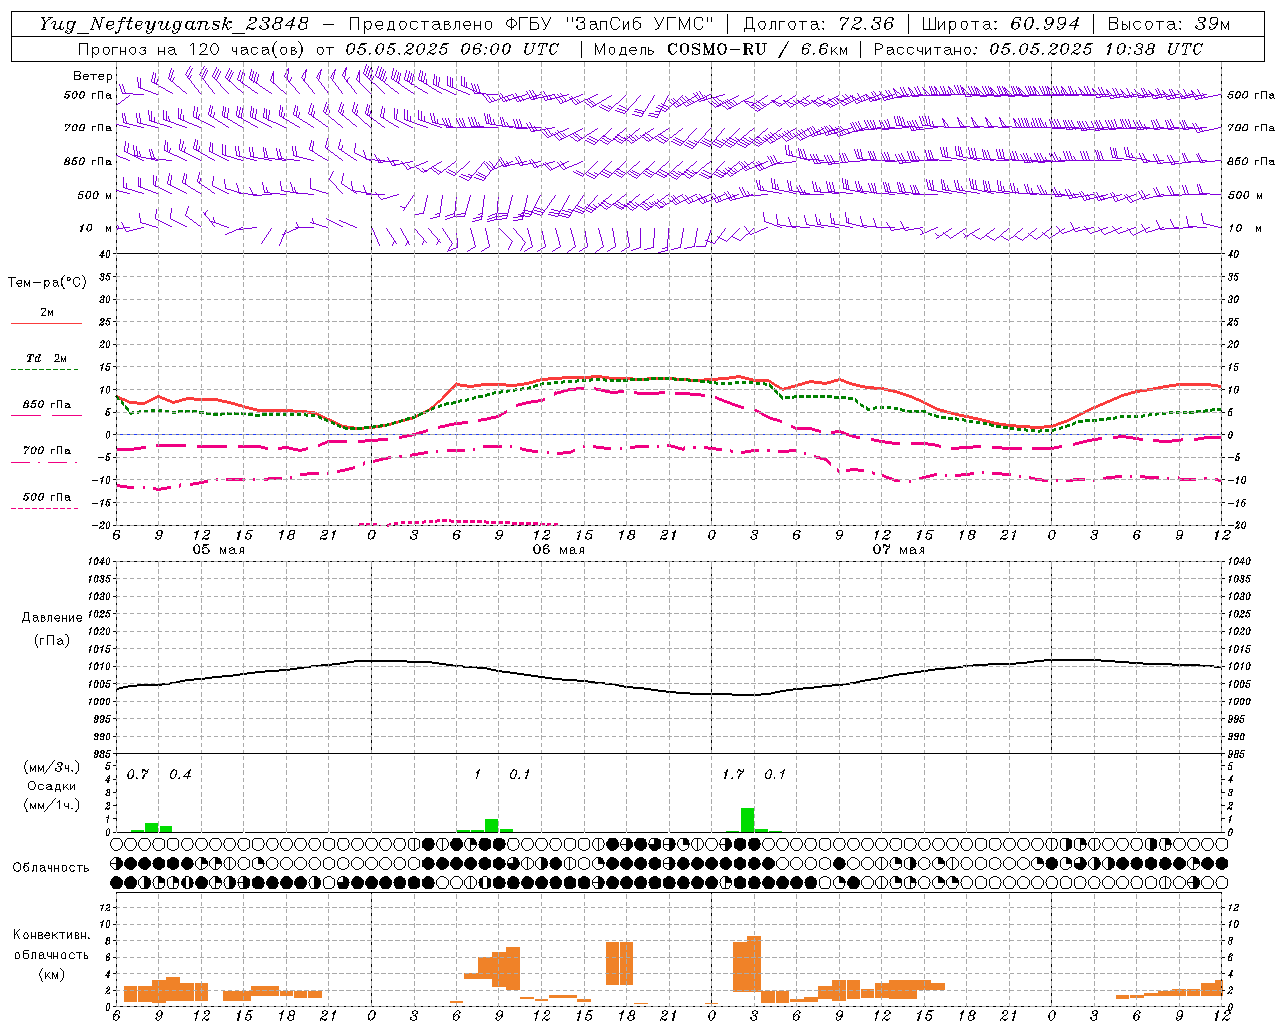Click the (км) convective cloud unit label
Image resolution: width=1280 pixels, height=1024 pixels.
pyautogui.click(x=51, y=973)
